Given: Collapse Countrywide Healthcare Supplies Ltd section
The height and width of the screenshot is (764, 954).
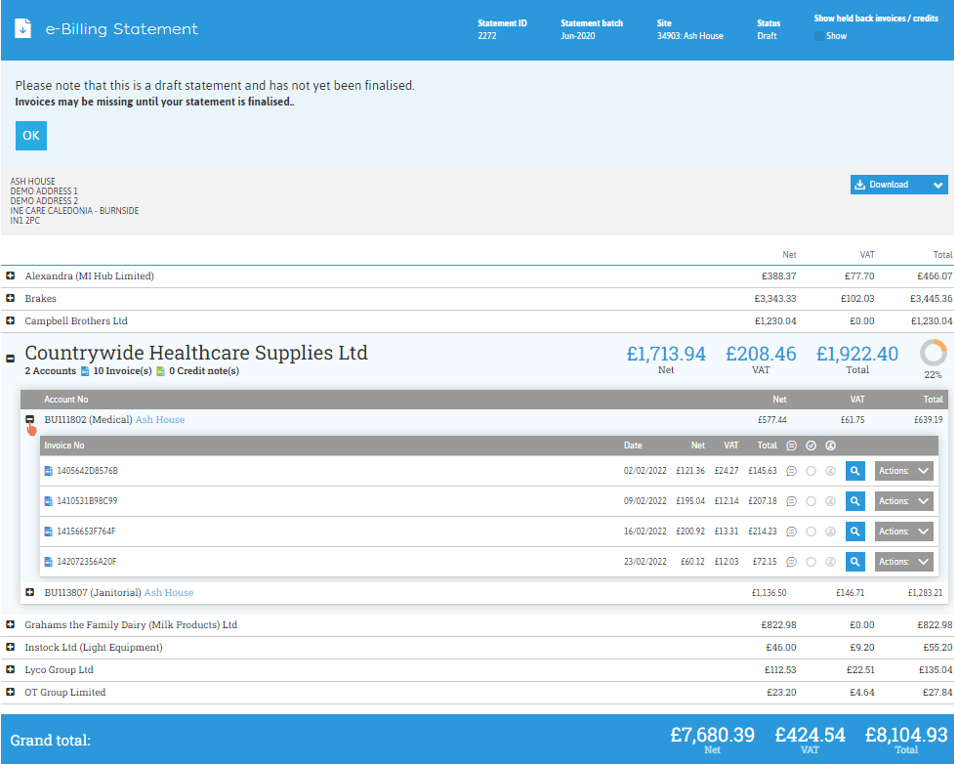Looking at the screenshot, I should [10, 358].
